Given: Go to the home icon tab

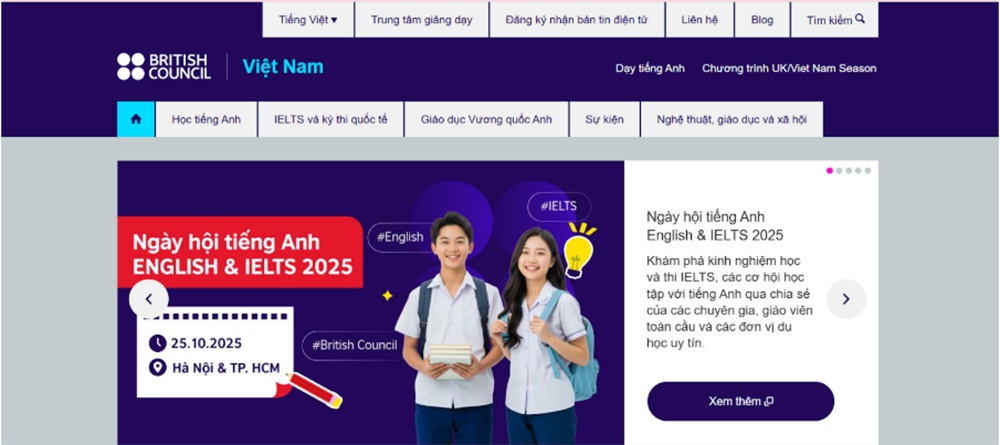Looking at the screenshot, I should (x=136, y=119).
